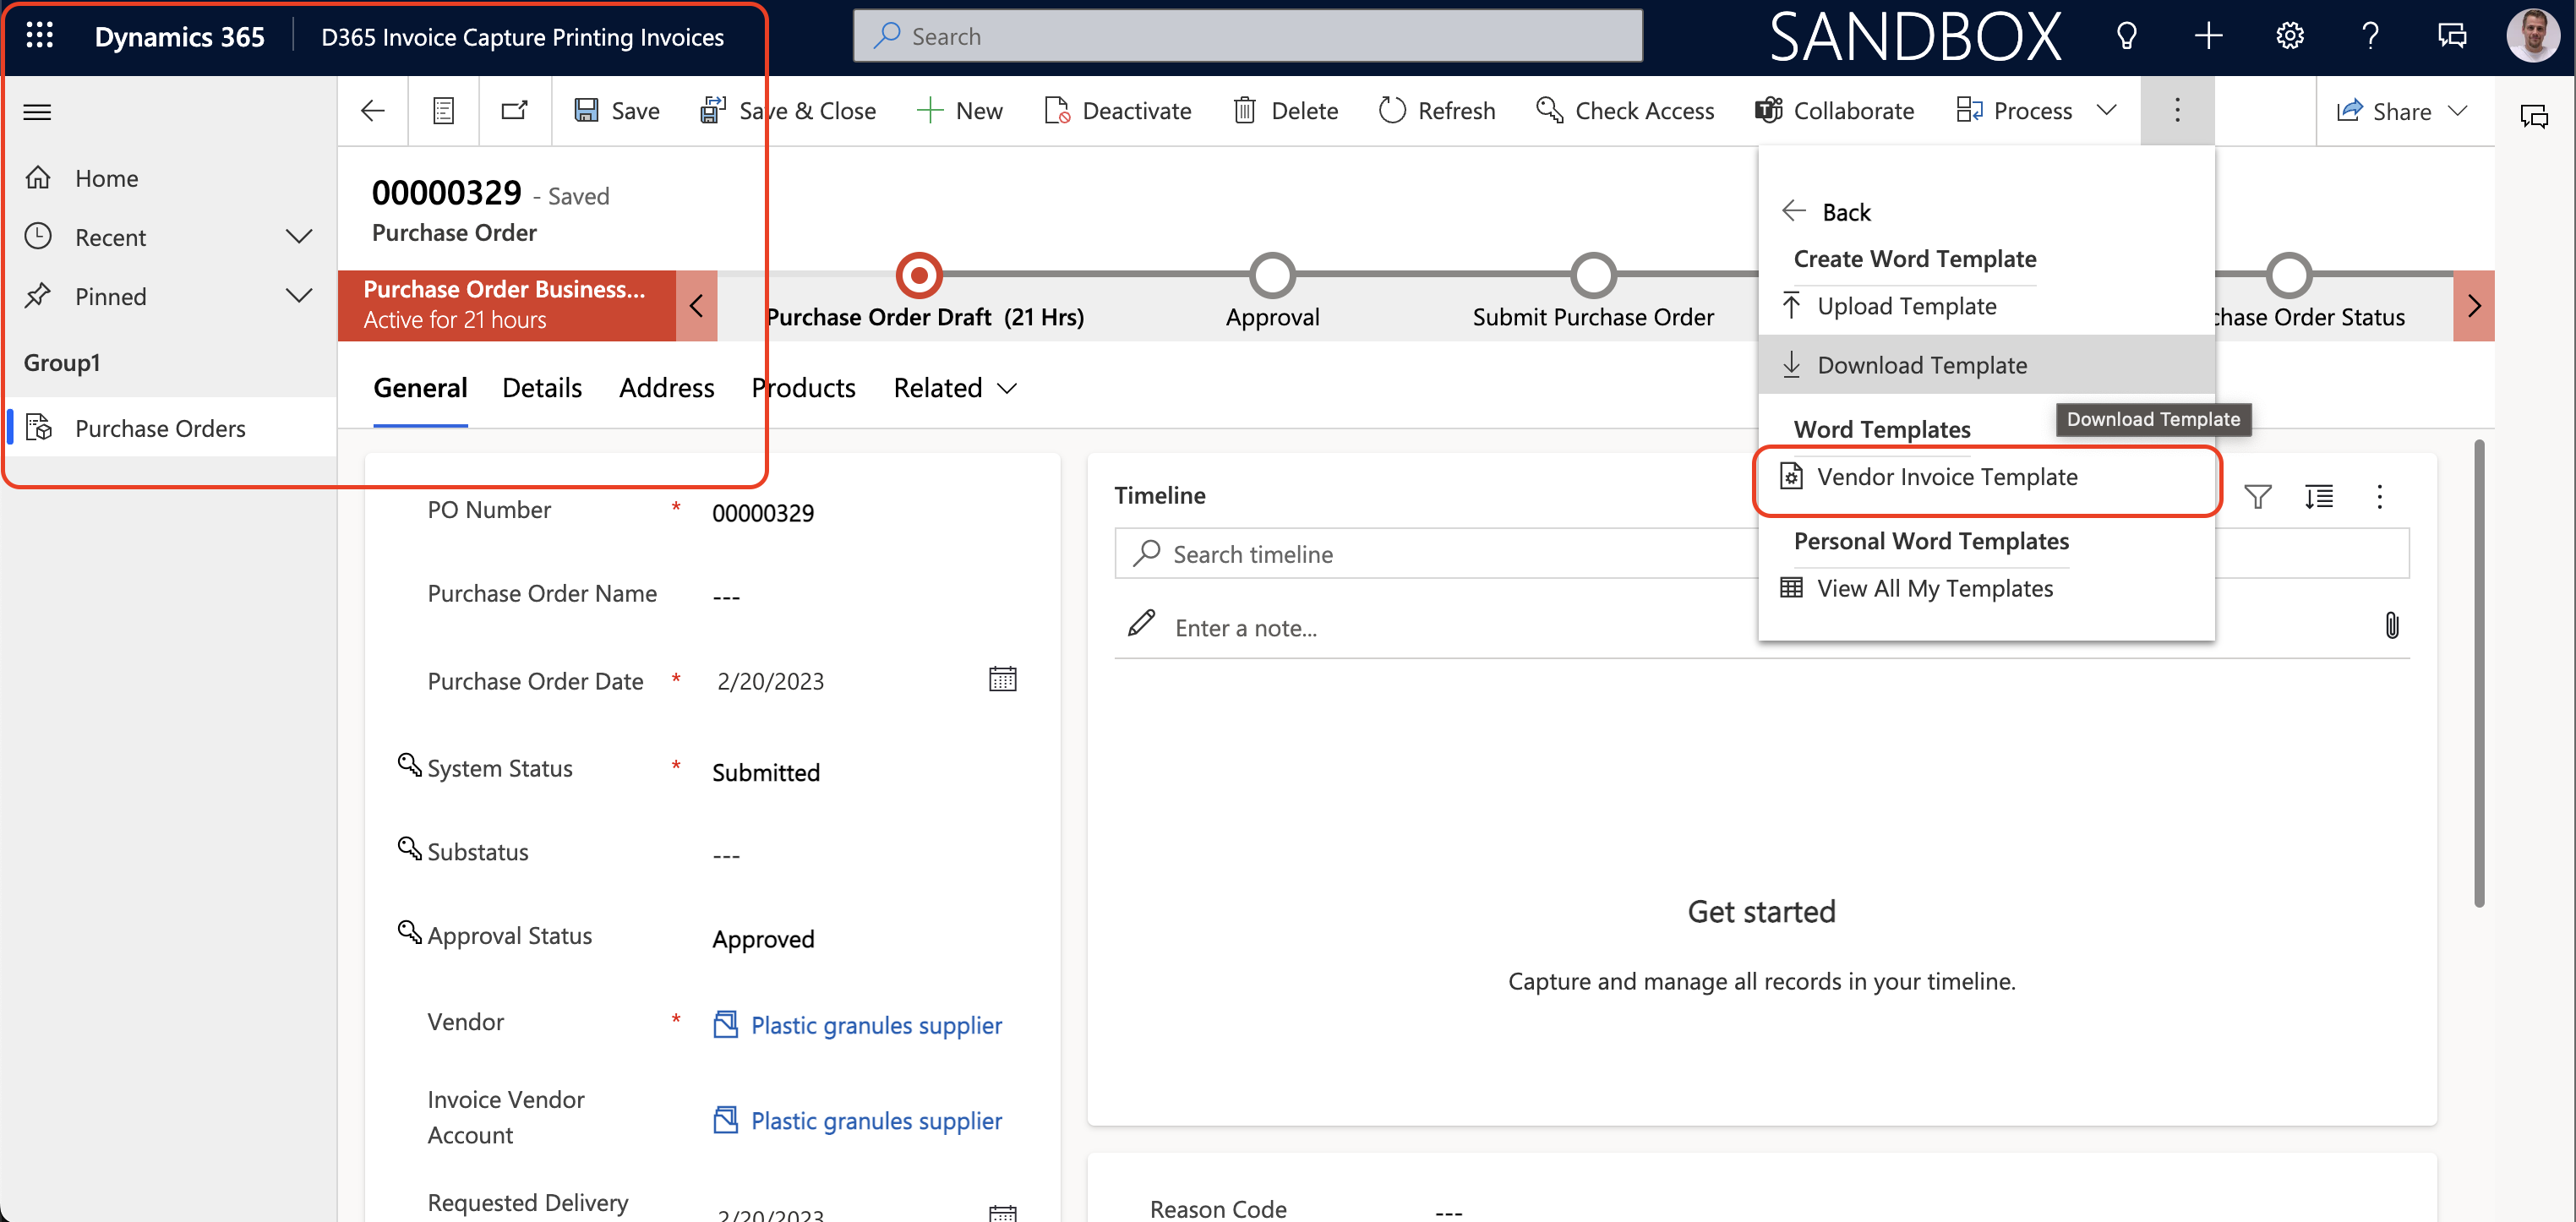Open timeline more options ellipsis
This screenshot has width=2576, height=1222.
[x=2379, y=497]
